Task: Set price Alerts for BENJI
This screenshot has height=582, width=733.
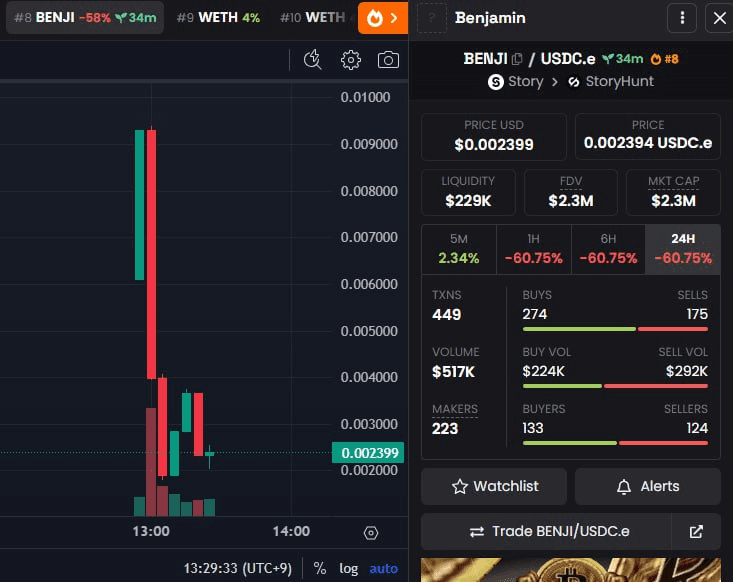Action: coord(647,487)
